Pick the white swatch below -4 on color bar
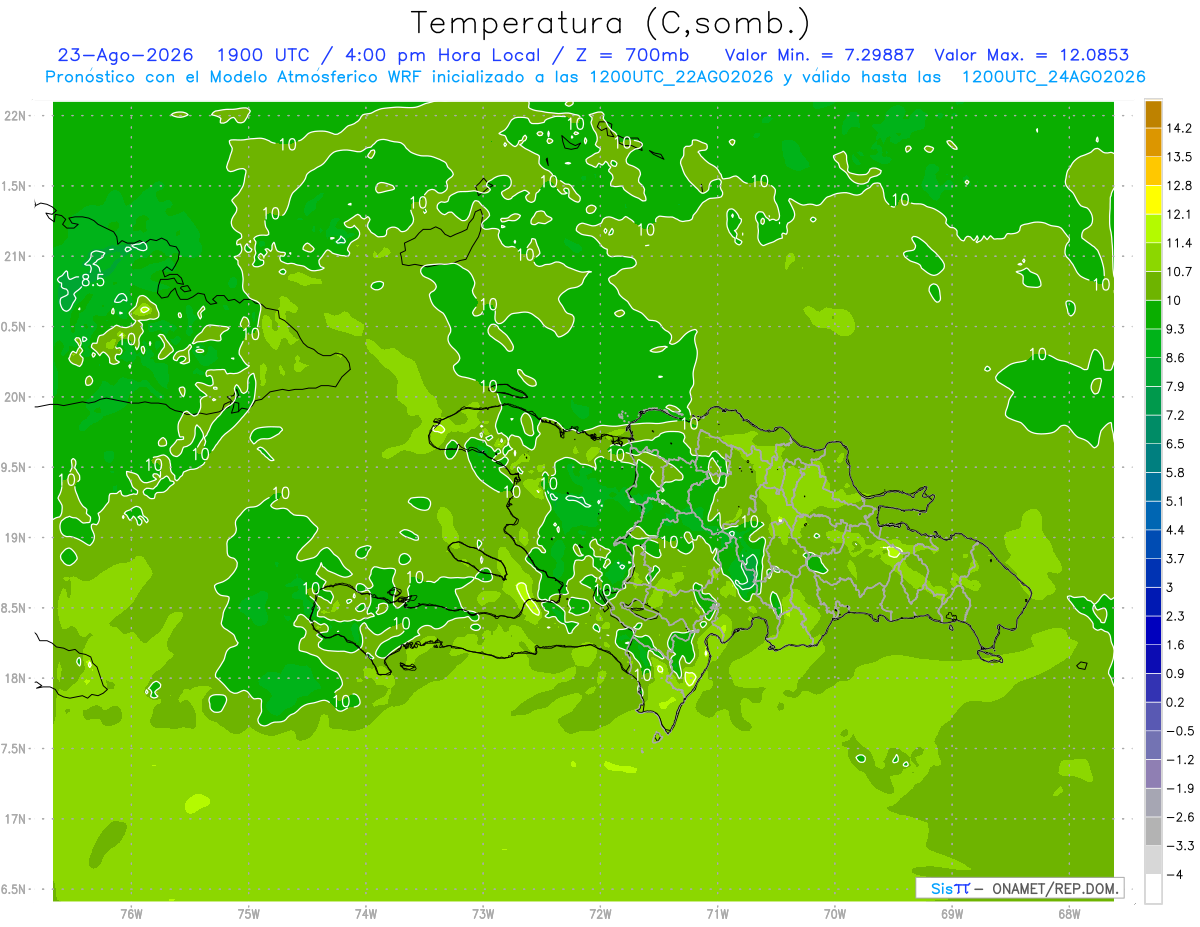The height and width of the screenshot is (927, 1200). (1153, 889)
